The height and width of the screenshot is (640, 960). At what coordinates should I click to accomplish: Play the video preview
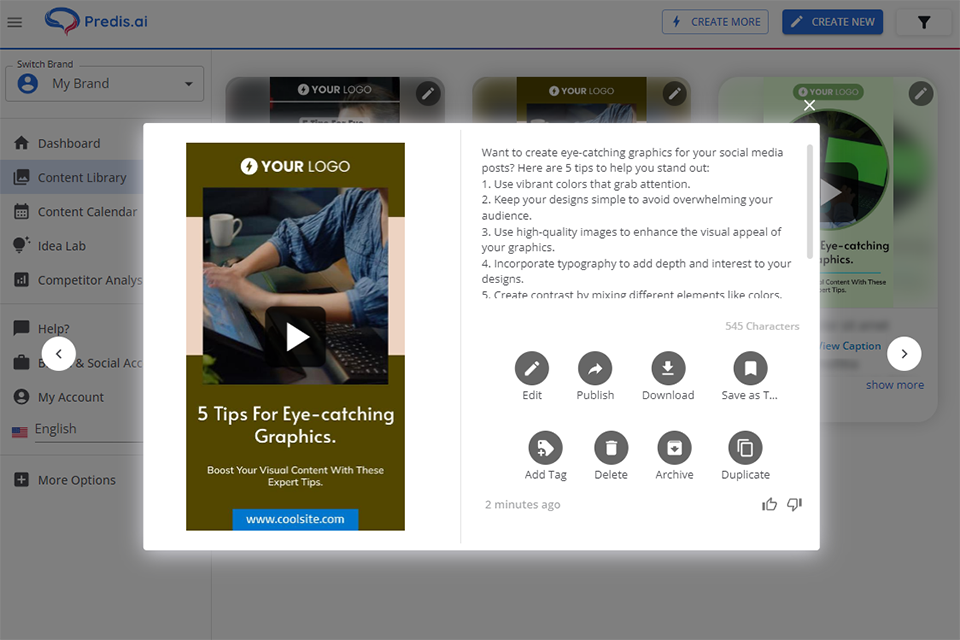[296, 337]
